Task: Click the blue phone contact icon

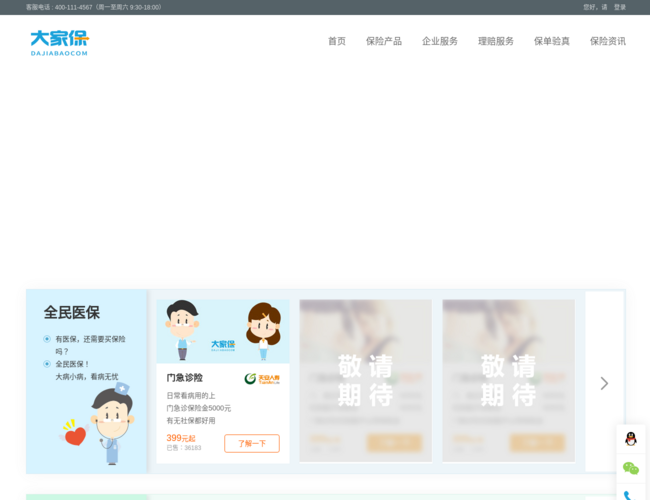Action: click(629, 495)
